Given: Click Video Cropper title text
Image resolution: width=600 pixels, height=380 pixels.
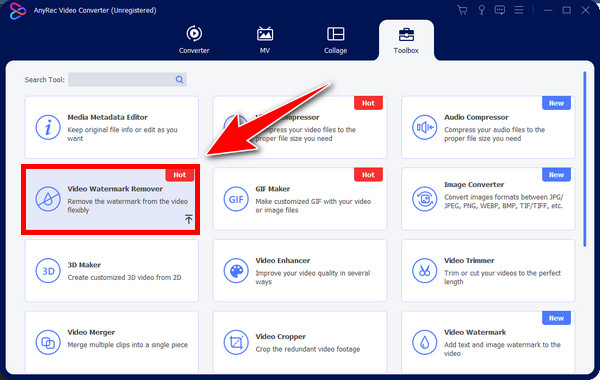Looking at the screenshot, I should (x=280, y=336).
